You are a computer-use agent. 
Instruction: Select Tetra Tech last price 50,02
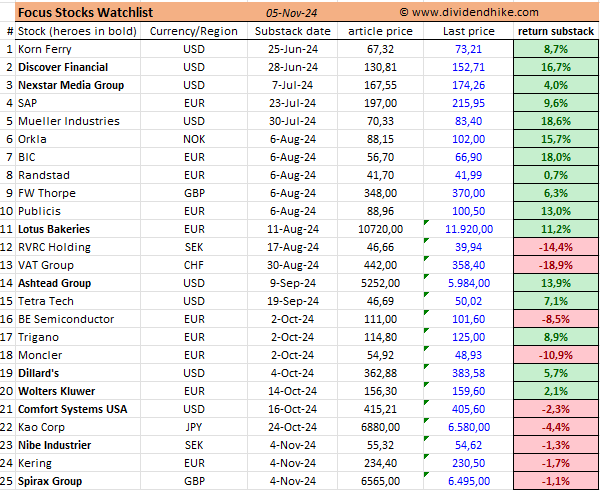click(469, 301)
